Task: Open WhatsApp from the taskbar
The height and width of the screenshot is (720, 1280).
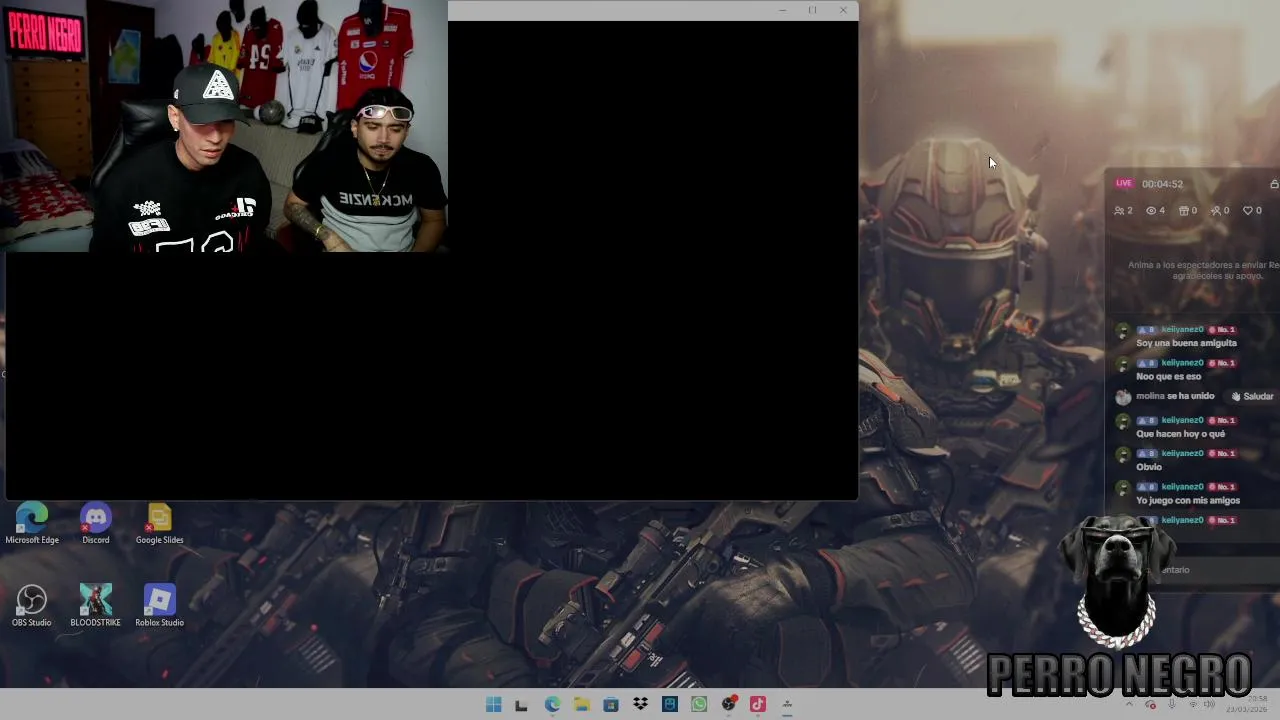Action: (x=699, y=705)
